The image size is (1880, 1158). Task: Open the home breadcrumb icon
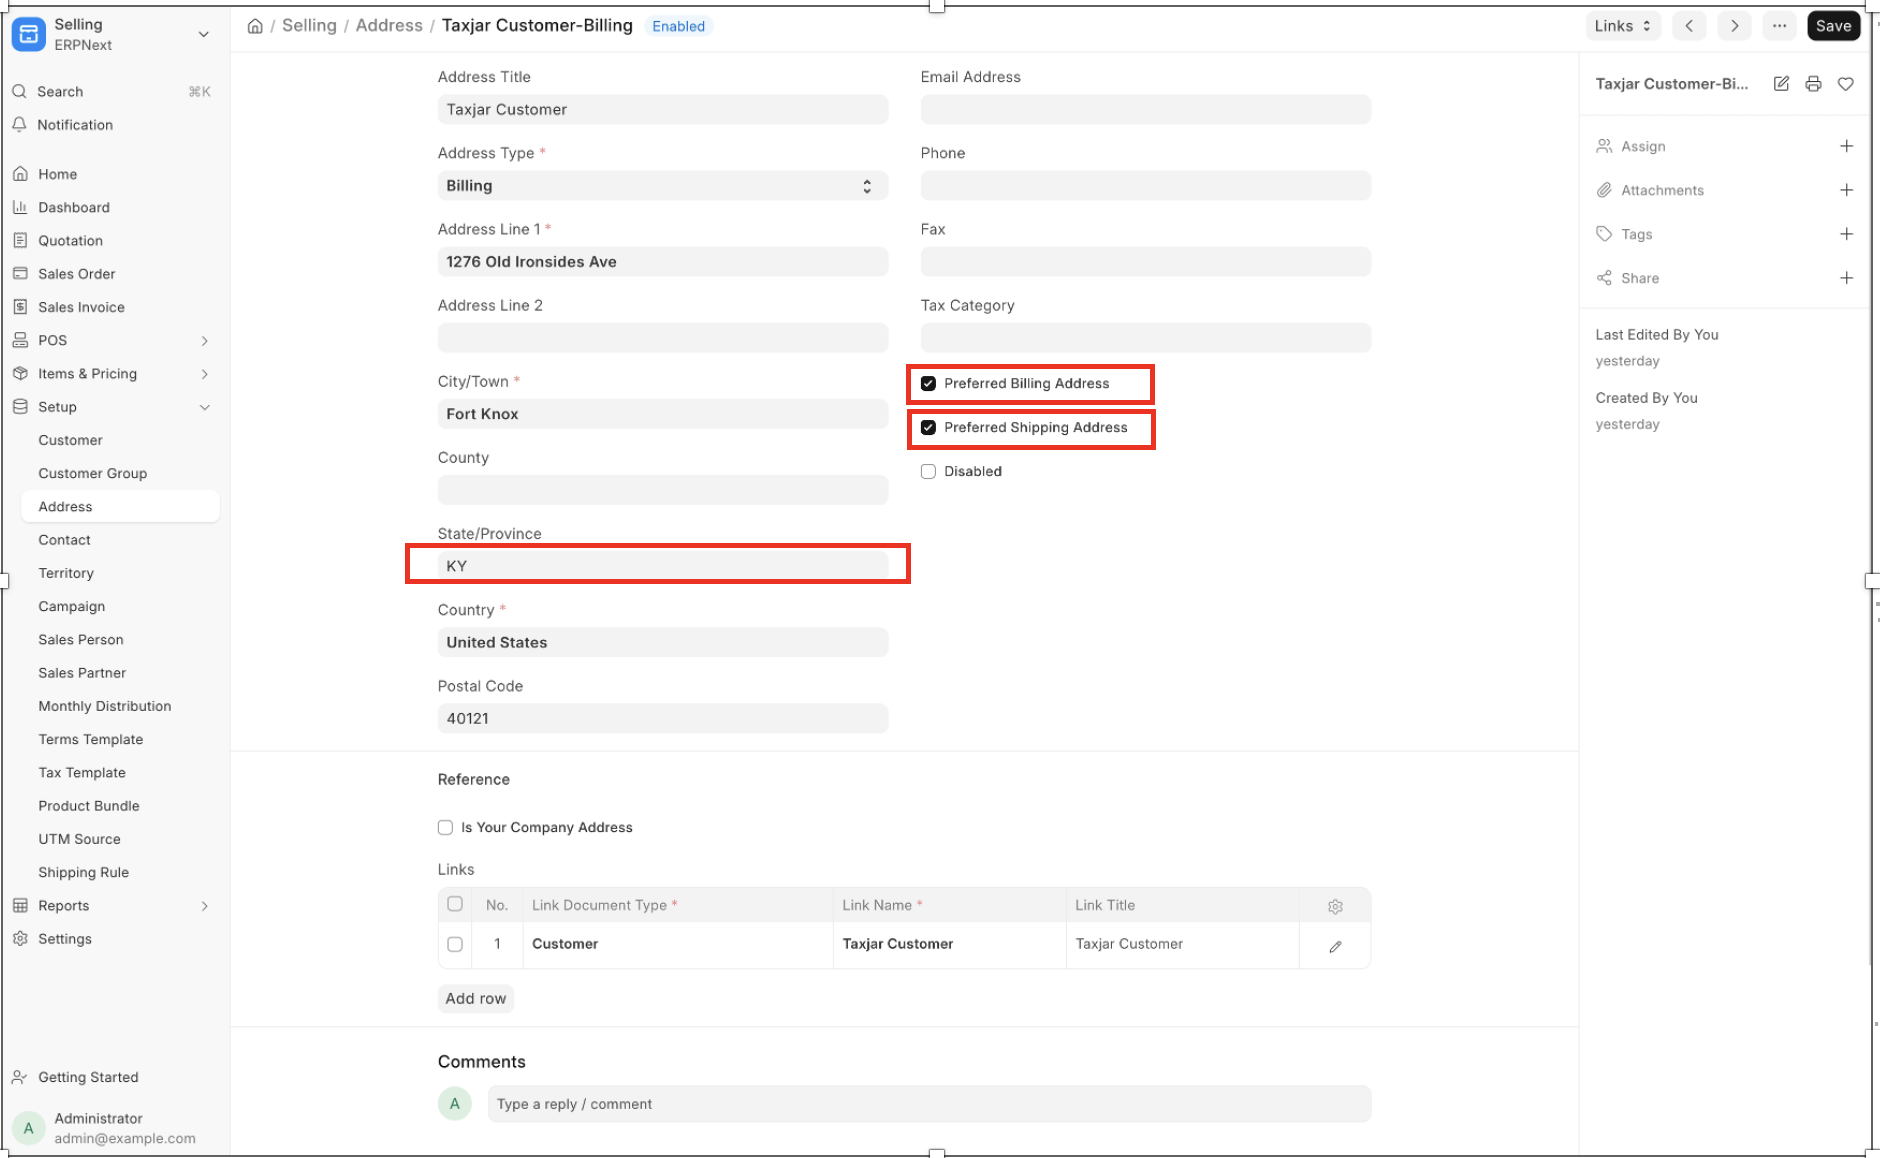255,26
